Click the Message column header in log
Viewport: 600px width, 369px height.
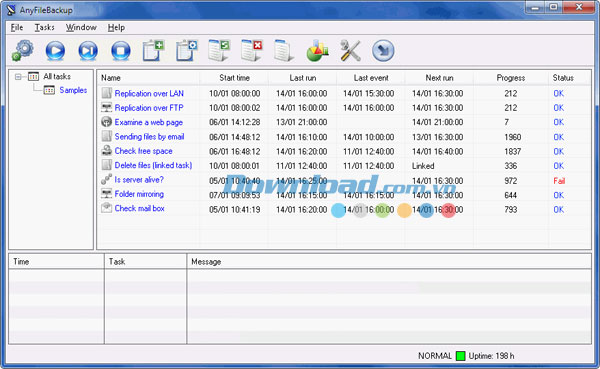(x=389, y=261)
